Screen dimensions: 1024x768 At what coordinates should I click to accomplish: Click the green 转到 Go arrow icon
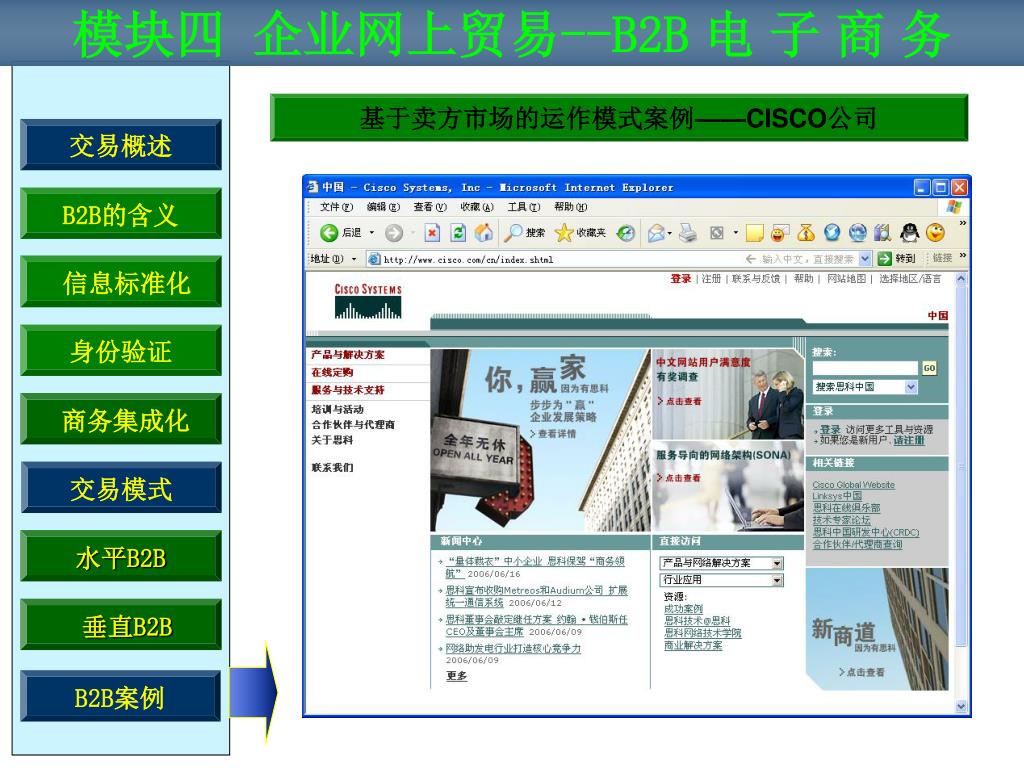pyautogui.click(x=884, y=259)
